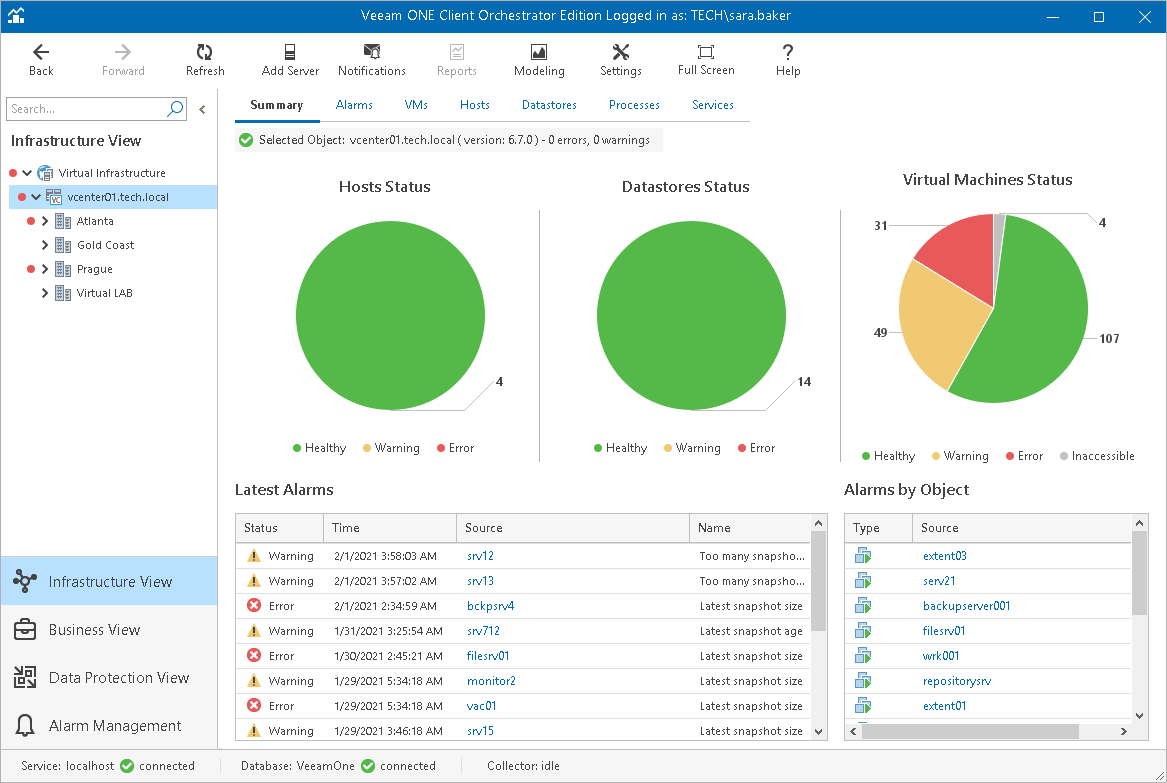
Task: Expand the Virtual LAB tree node
Action: 45,293
